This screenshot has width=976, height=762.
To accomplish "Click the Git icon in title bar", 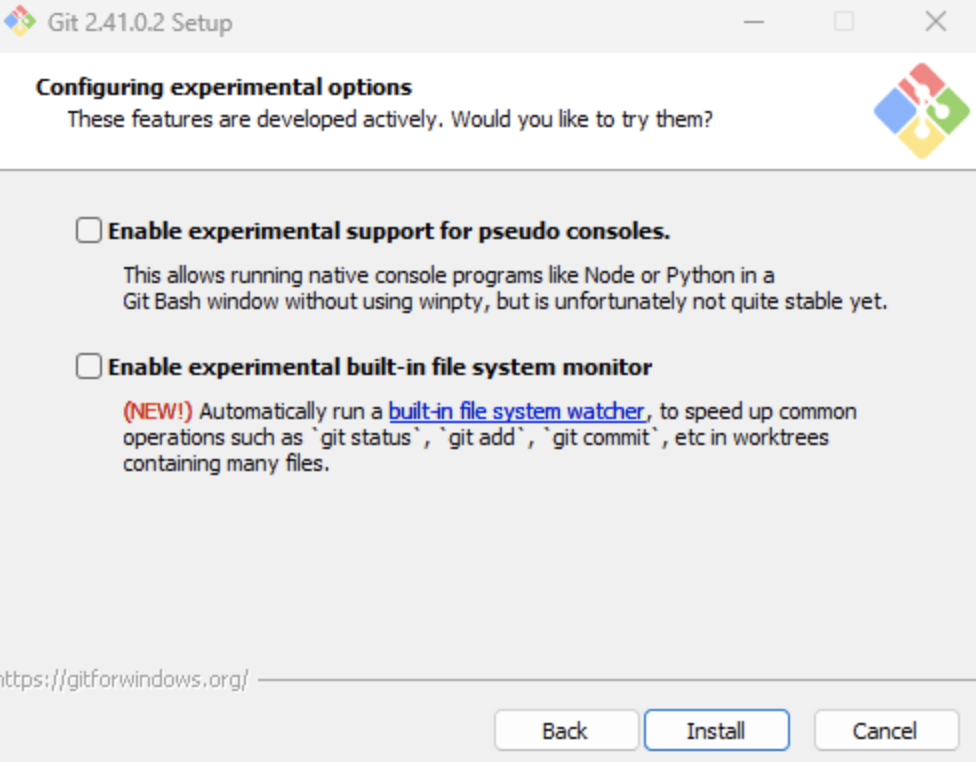I will [x=20, y=22].
